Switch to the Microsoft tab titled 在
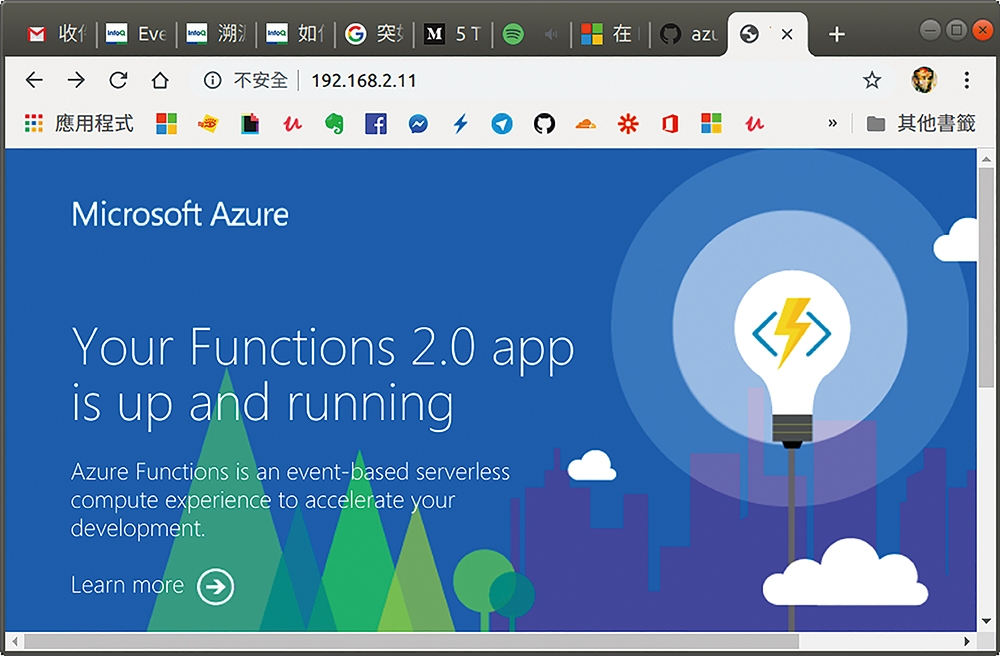The image size is (1000, 656). (611, 34)
